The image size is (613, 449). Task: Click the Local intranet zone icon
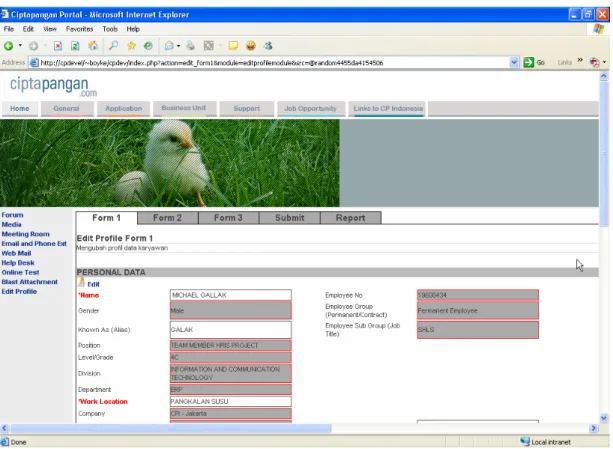[x=525, y=442]
